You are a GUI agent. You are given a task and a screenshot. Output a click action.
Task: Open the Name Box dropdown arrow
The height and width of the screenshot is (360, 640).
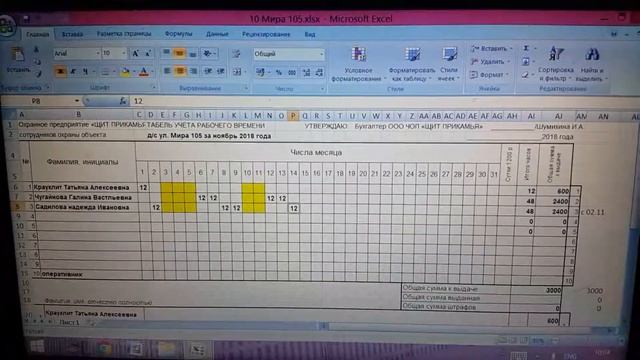pyautogui.click(x=77, y=101)
